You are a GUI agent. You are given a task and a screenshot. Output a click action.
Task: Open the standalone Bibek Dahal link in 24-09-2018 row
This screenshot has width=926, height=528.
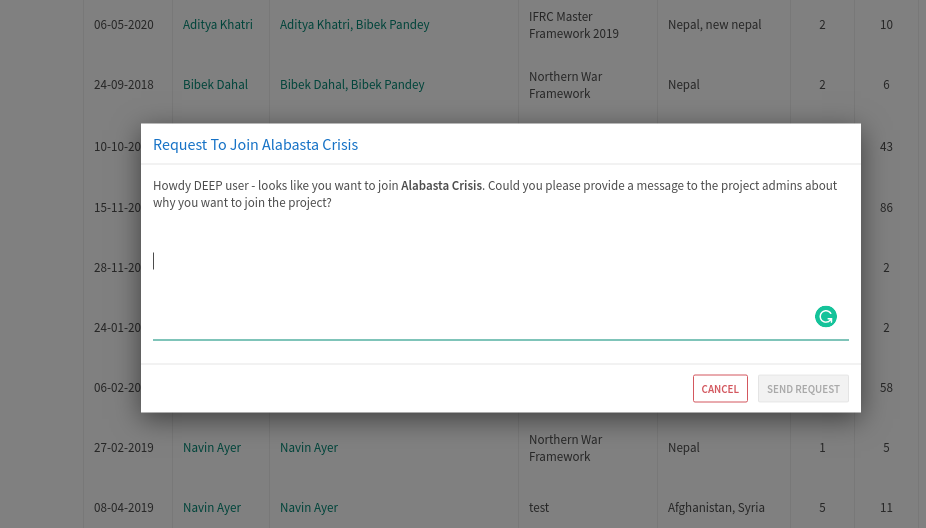(x=215, y=85)
